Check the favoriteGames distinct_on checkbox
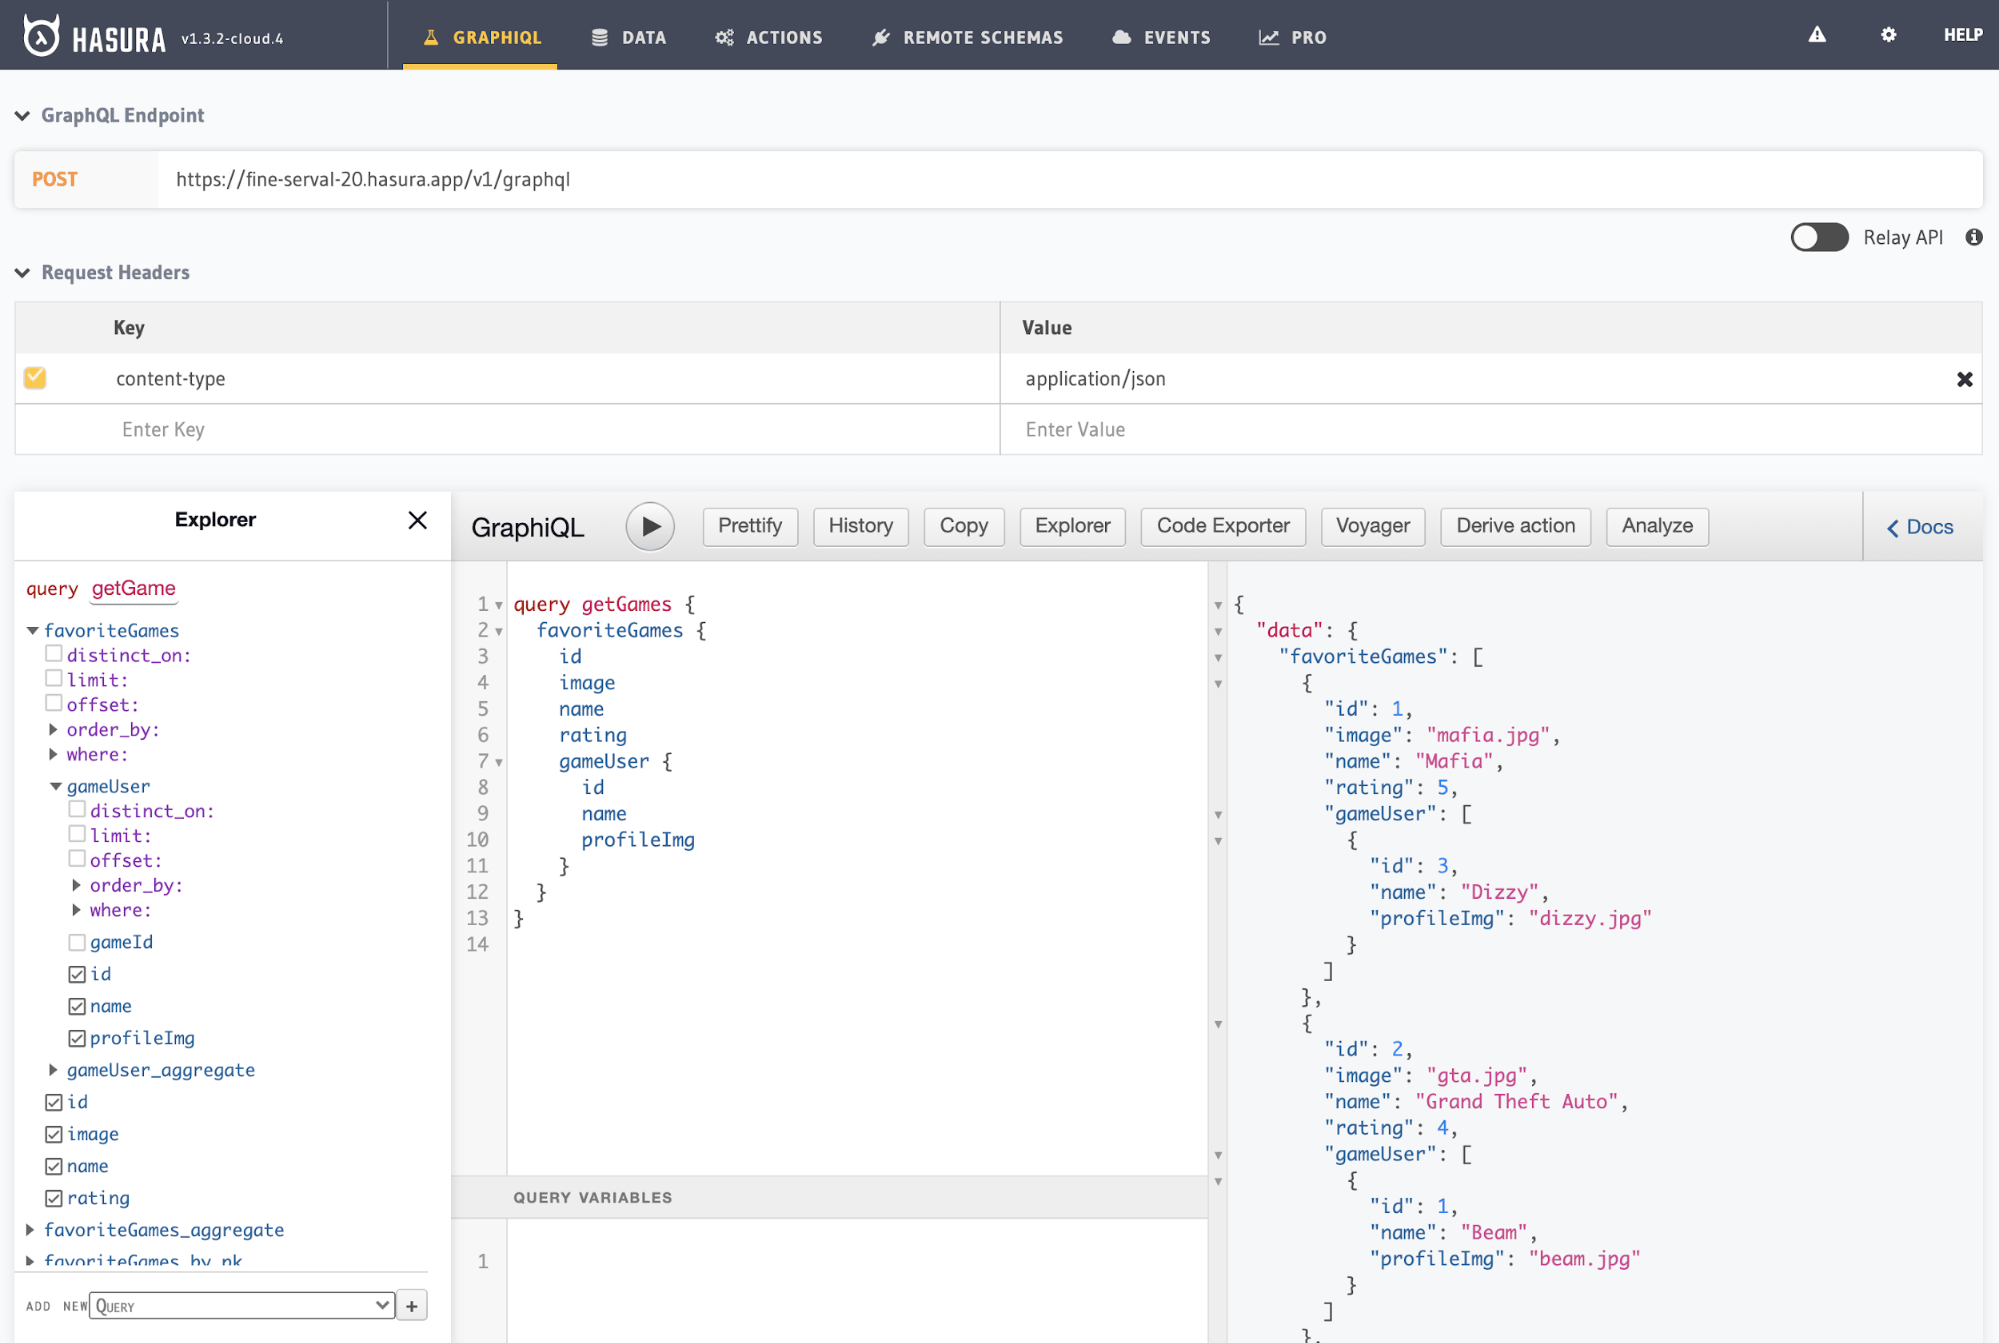Screen dimensions: 1999x1343 pyautogui.click(x=54, y=654)
